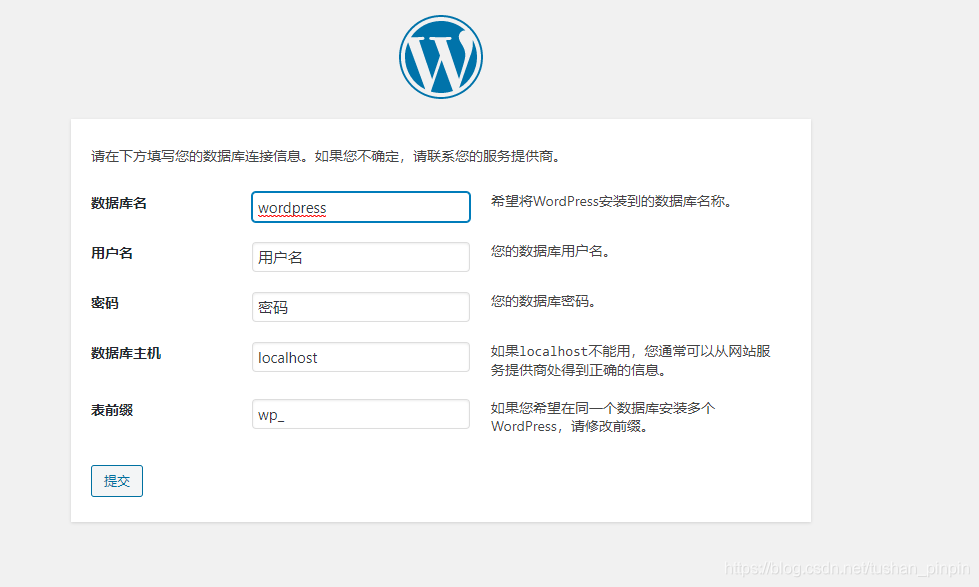Click the instruction text above the form
Screen dimensions: 979x587
pyautogui.click(x=325, y=156)
